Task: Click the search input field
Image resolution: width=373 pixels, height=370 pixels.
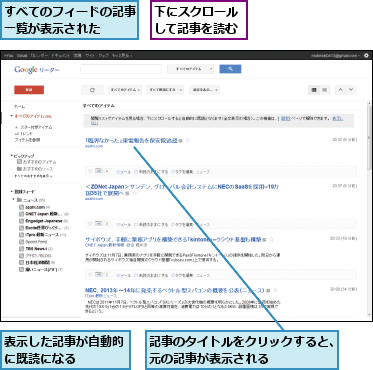Action: coord(121,69)
